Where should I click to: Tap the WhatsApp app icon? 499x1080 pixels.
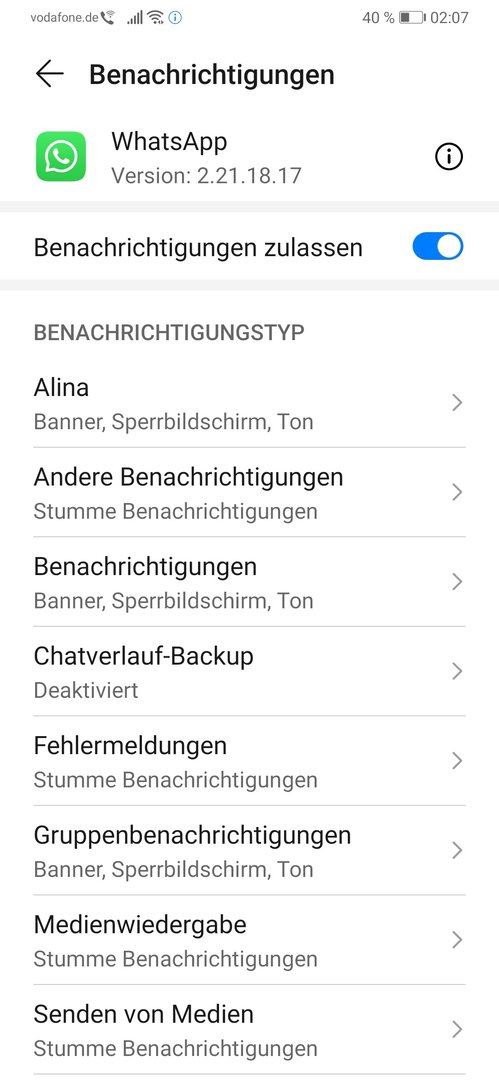click(x=61, y=157)
